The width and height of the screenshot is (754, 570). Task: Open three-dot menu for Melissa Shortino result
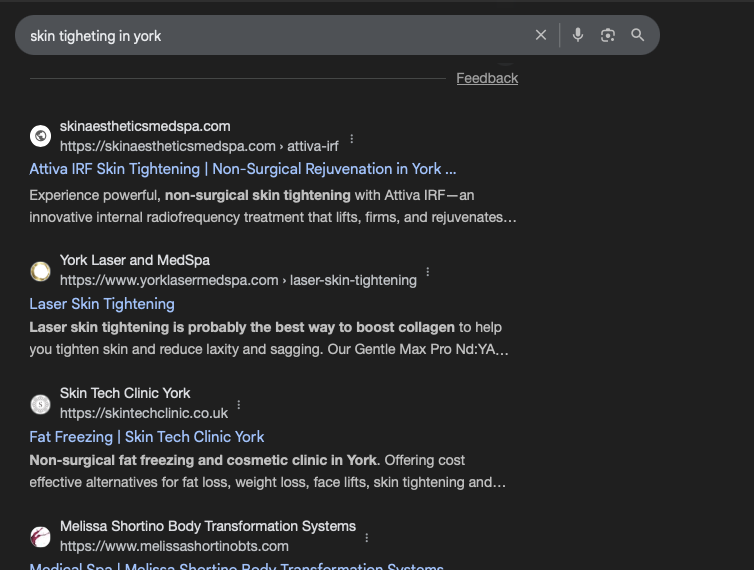367,538
